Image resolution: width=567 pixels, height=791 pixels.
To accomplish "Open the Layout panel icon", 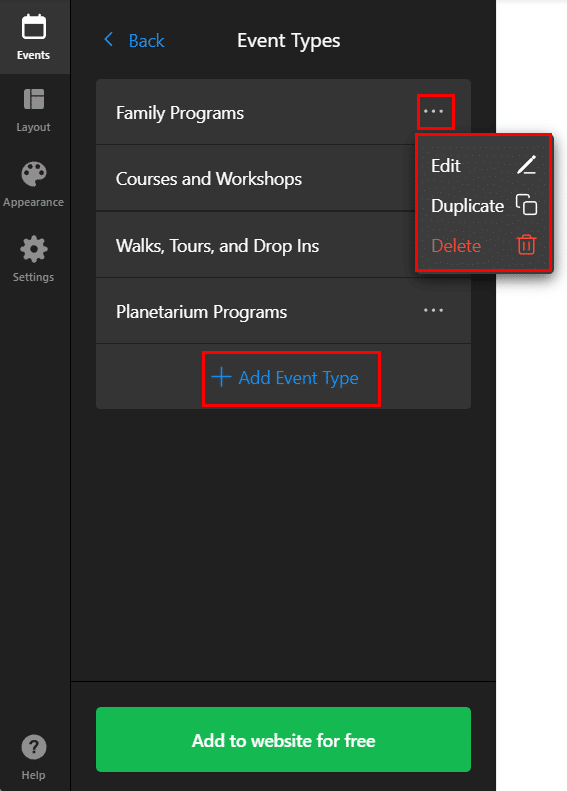I will (x=34, y=99).
